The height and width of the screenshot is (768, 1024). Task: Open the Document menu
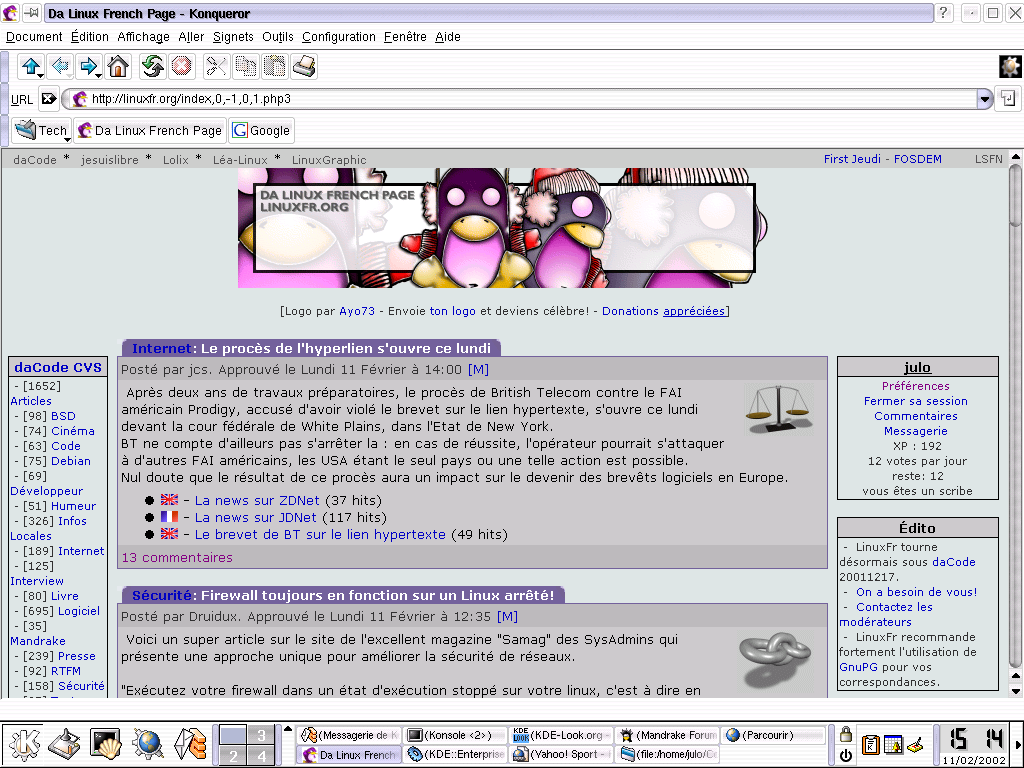click(34, 37)
